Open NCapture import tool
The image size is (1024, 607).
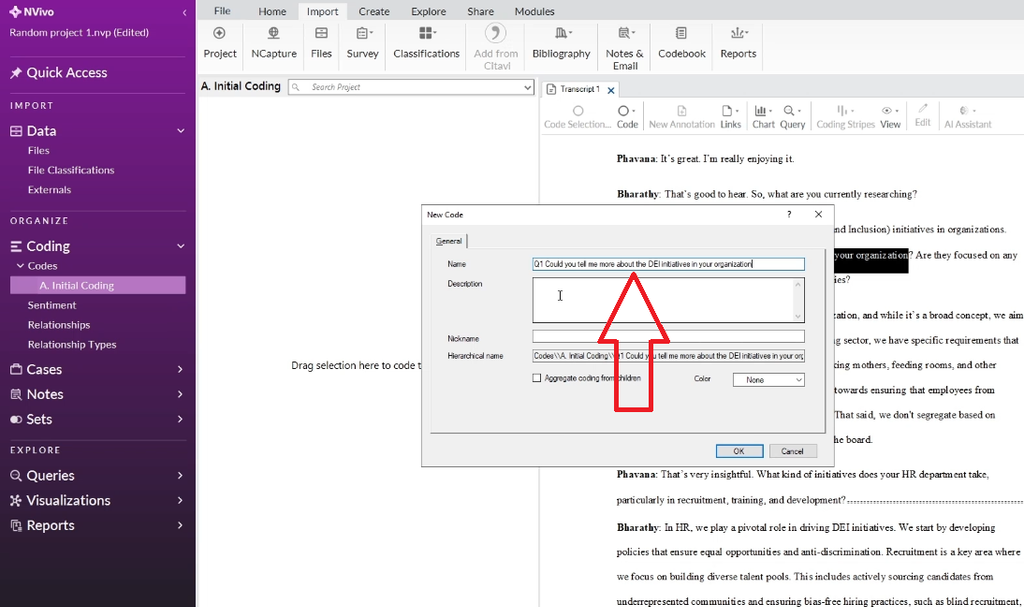(x=274, y=43)
